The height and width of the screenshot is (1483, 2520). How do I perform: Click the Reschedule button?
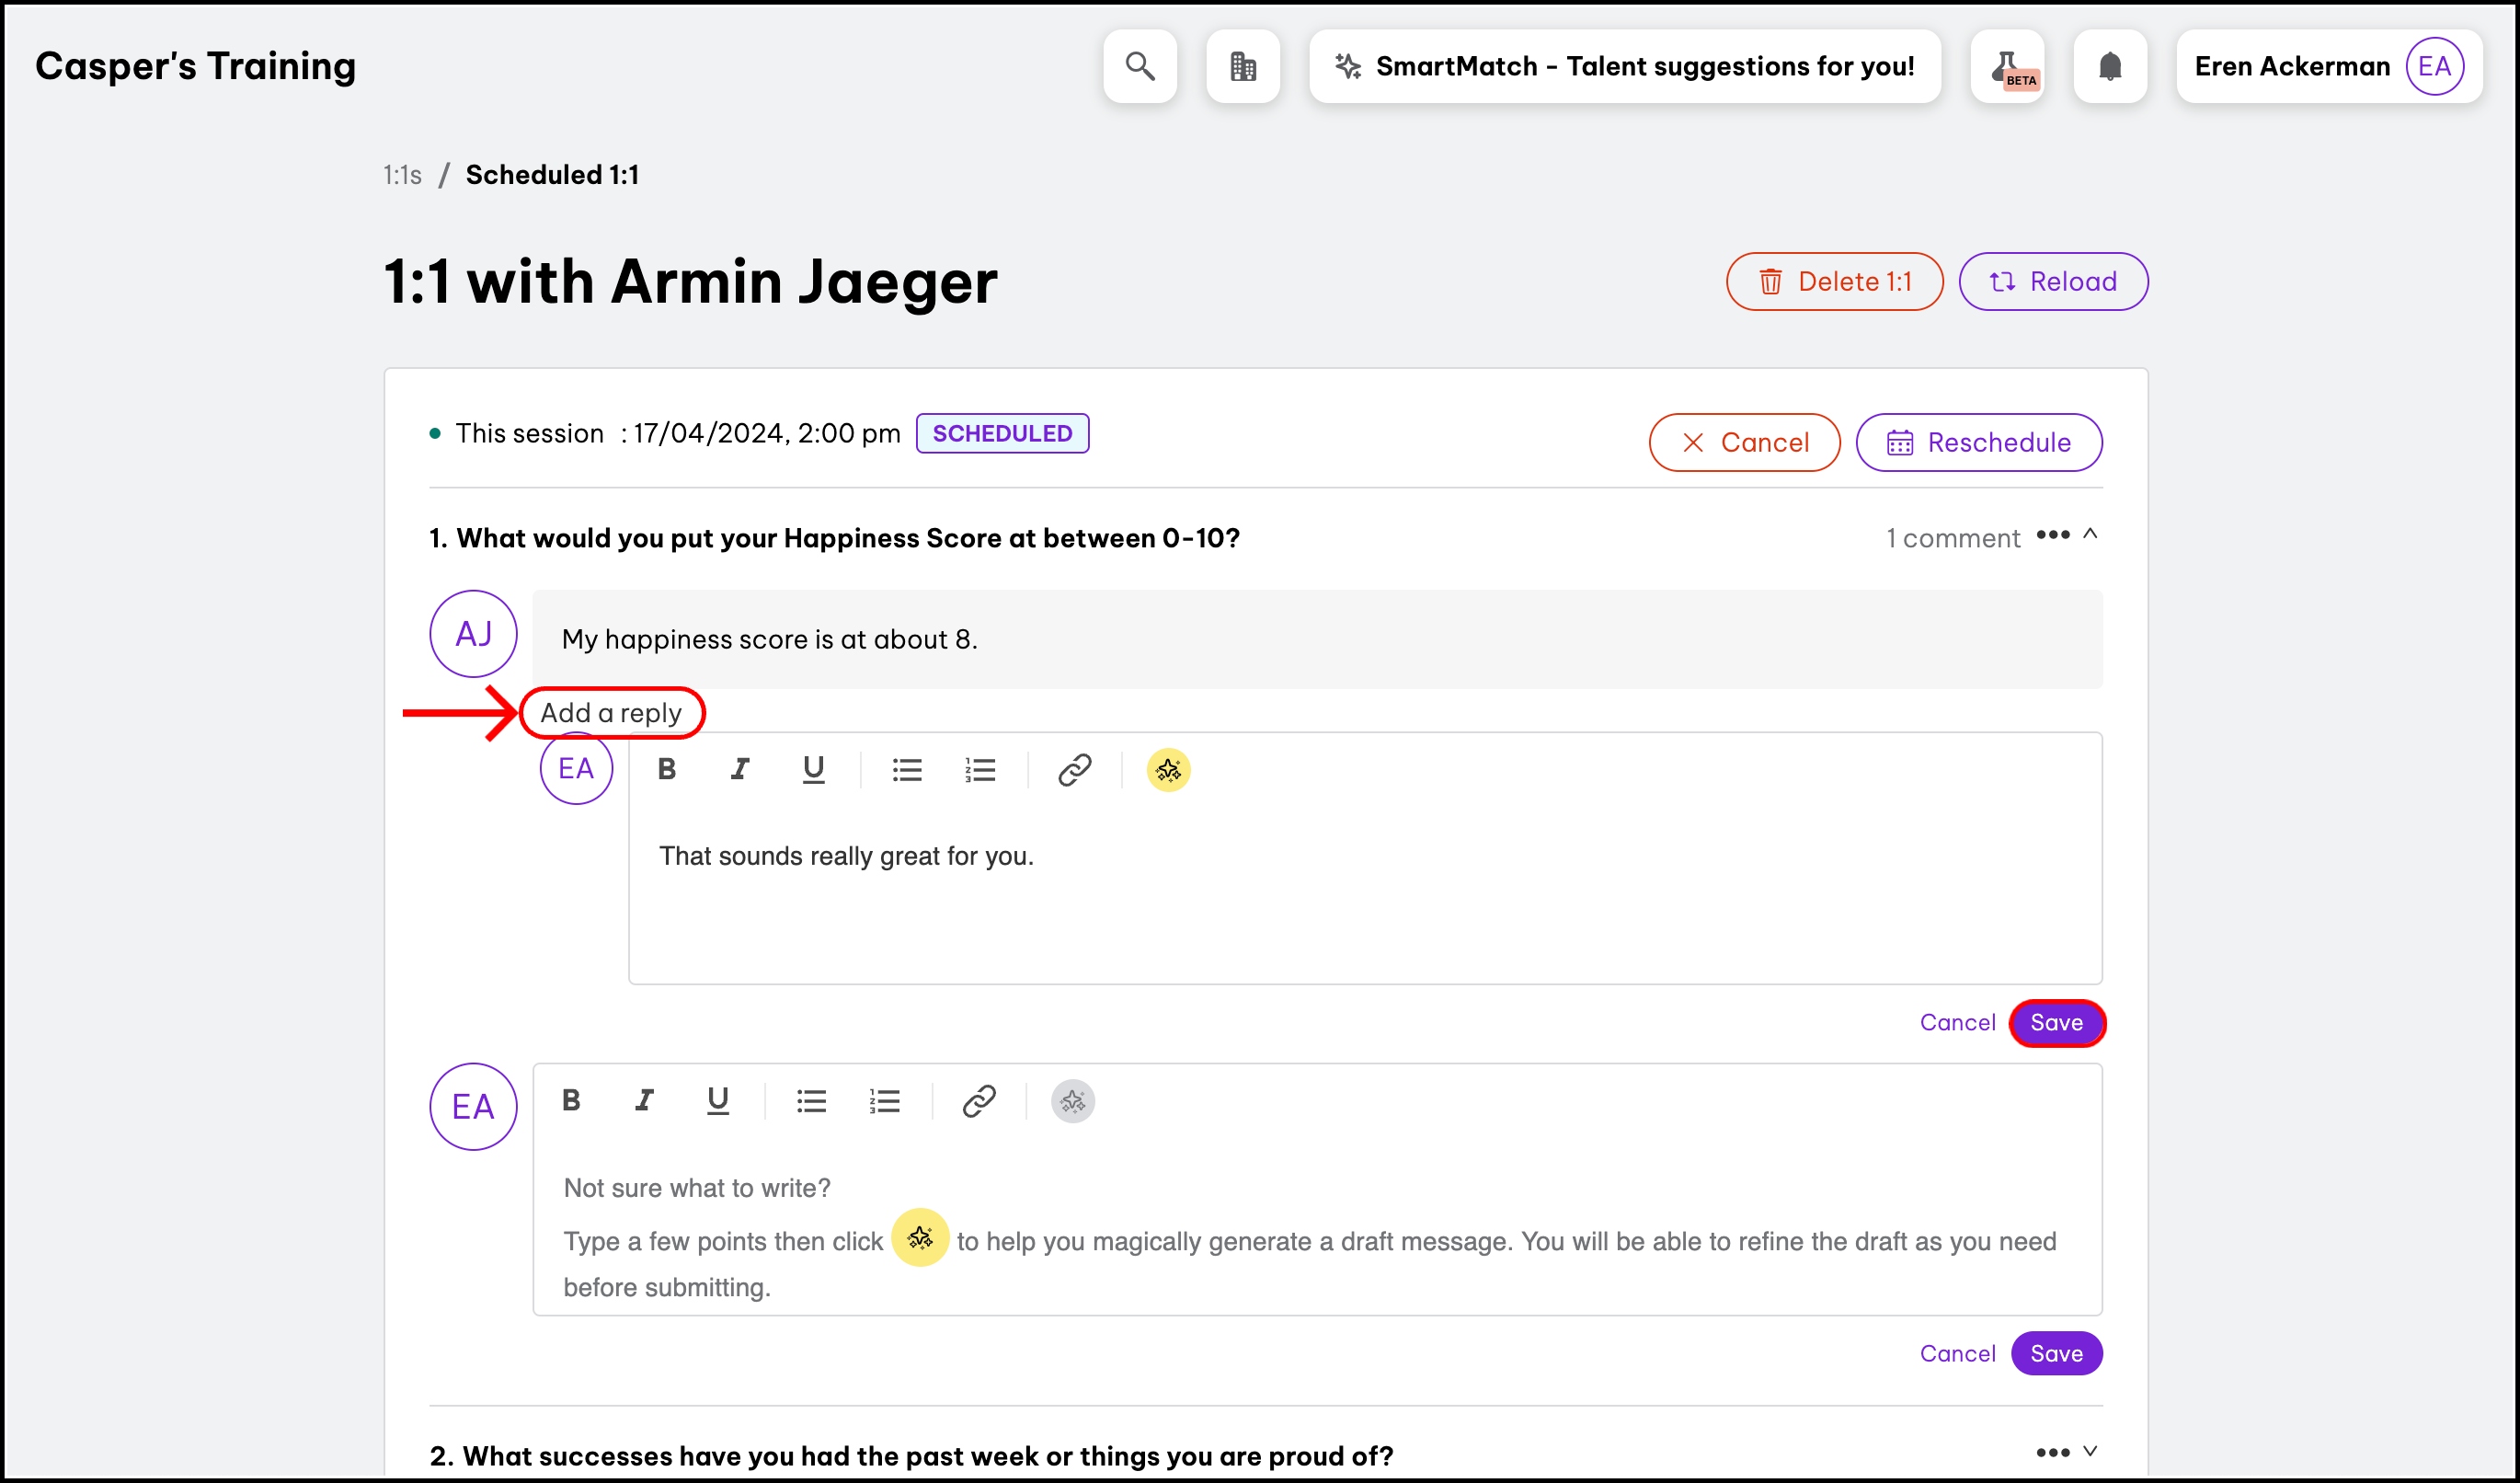point(1979,442)
